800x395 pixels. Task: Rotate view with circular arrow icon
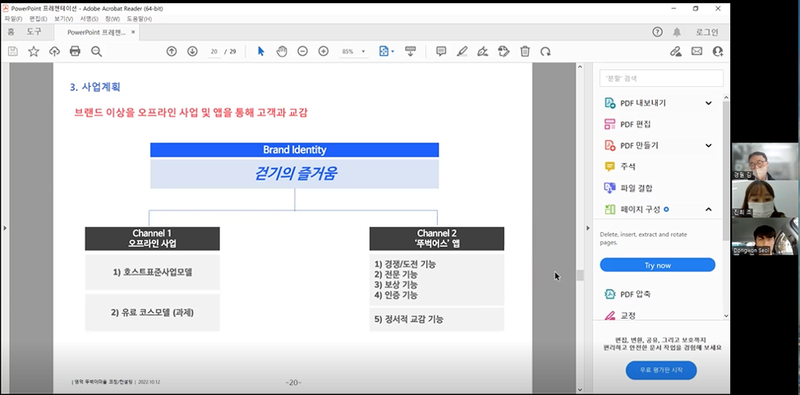point(545,51)
